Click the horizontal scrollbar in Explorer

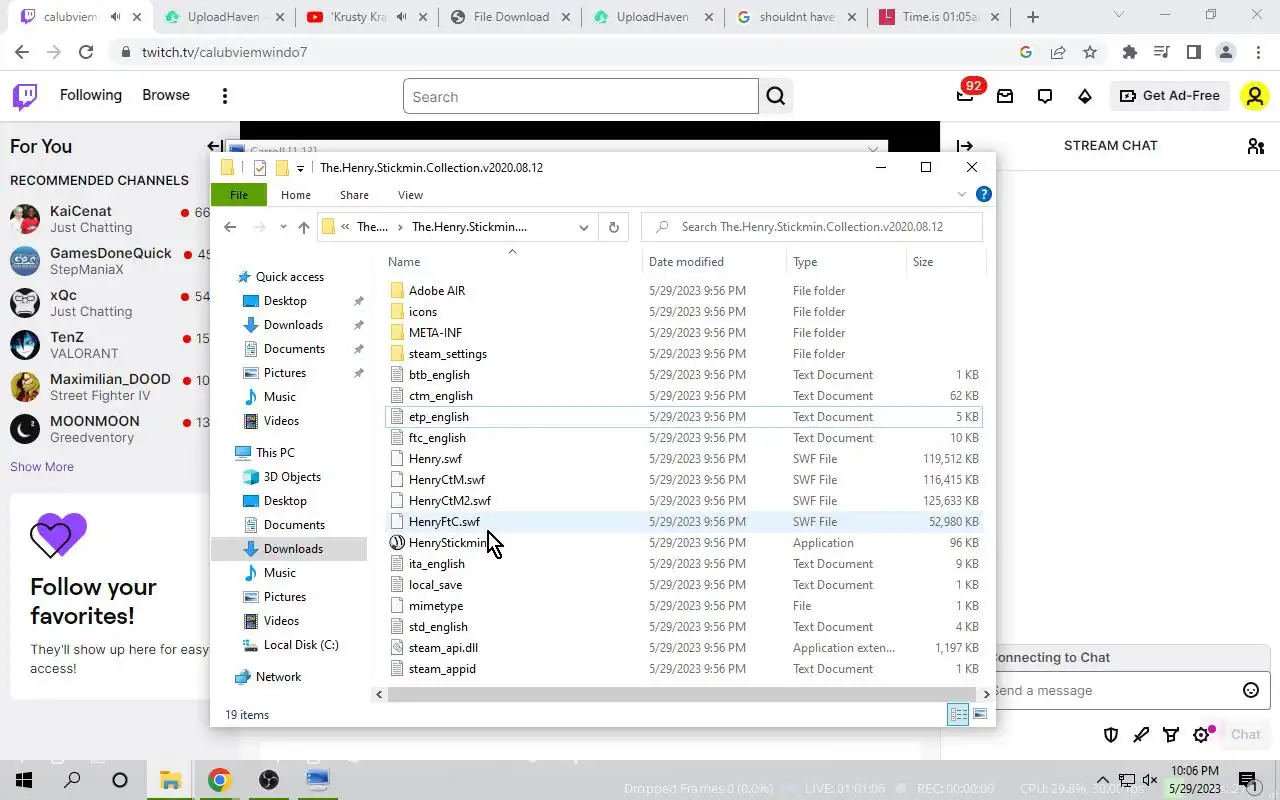tap(680, 694)
